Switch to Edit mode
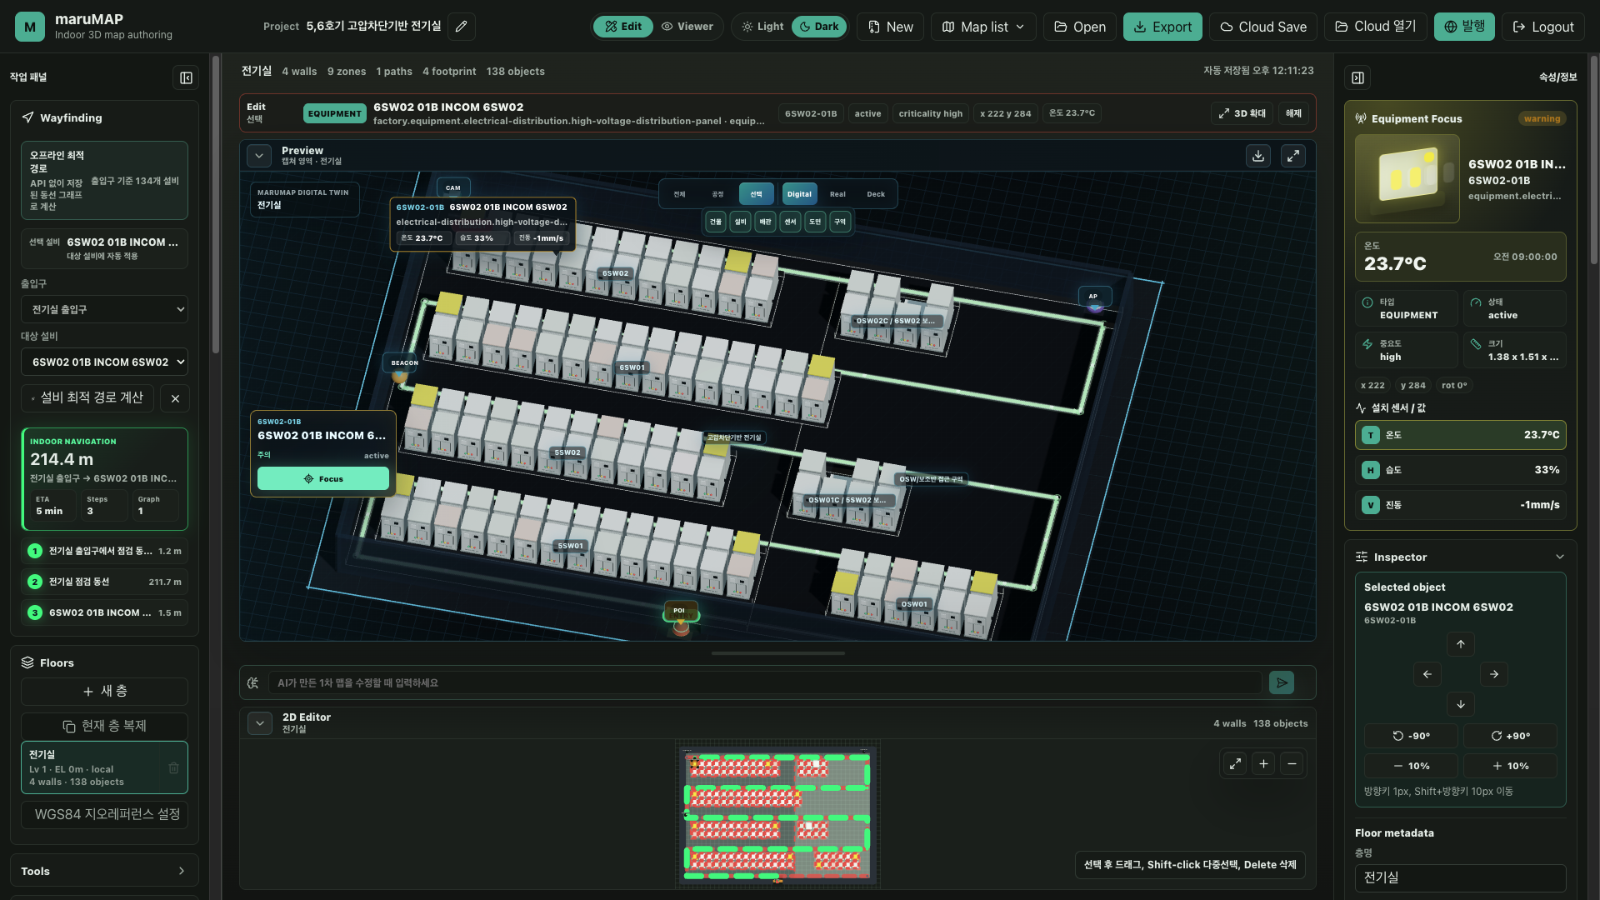Screen dimensions: 1600x900 point(623,27)
